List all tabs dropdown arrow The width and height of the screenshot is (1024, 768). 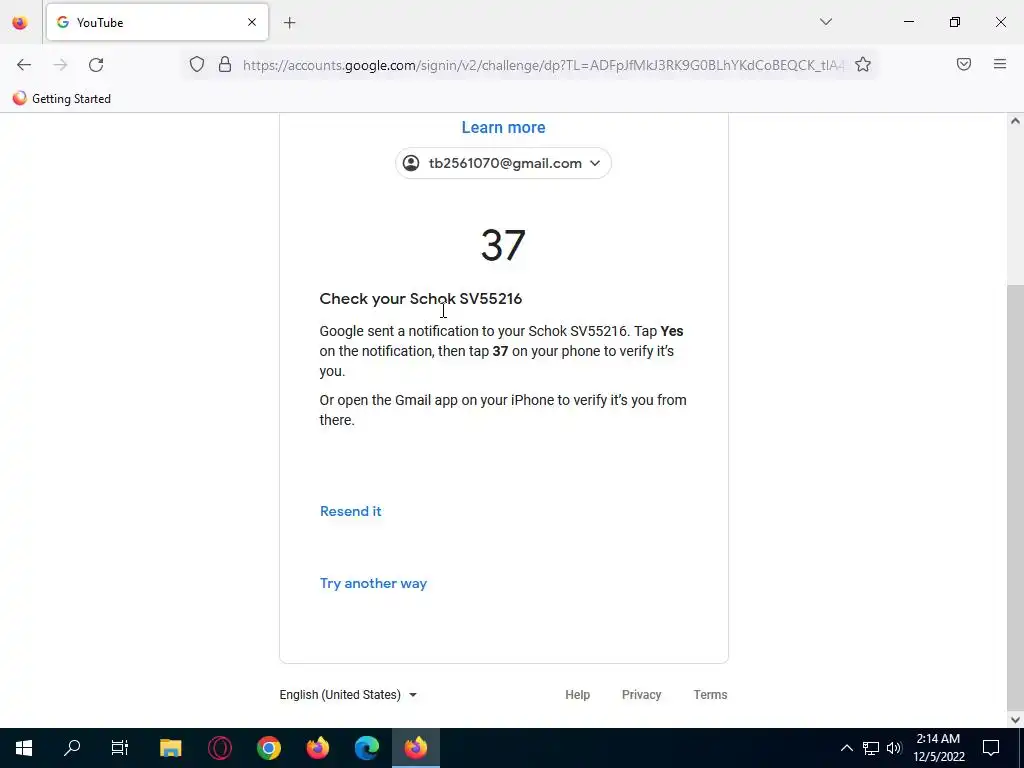coord(825,22)
